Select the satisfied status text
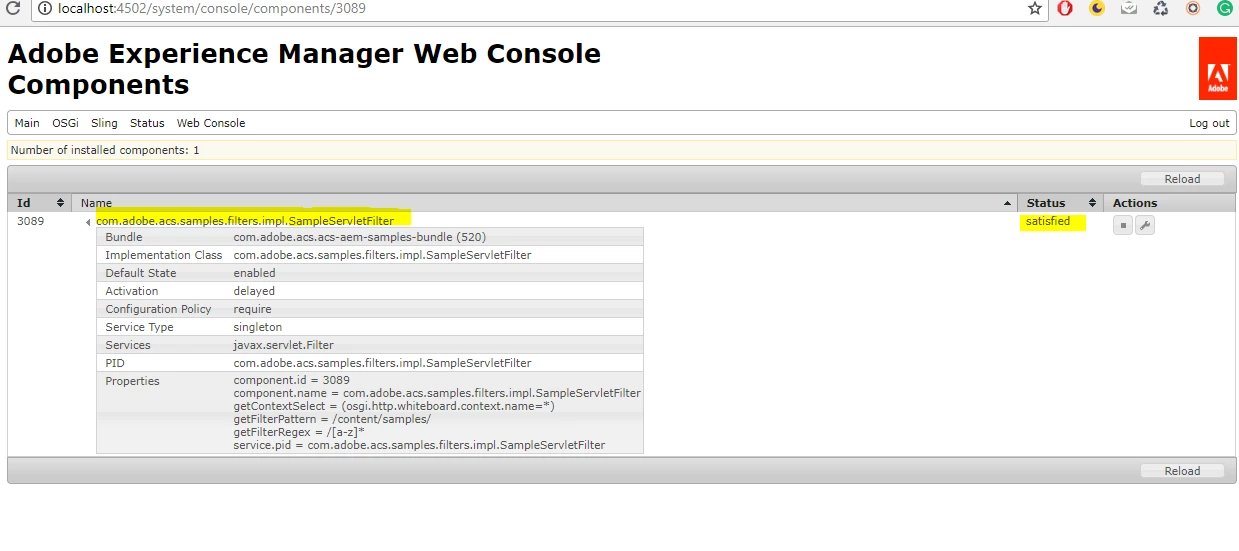The width and height of the screenshot is (1239, 551). coord(1047,221)
